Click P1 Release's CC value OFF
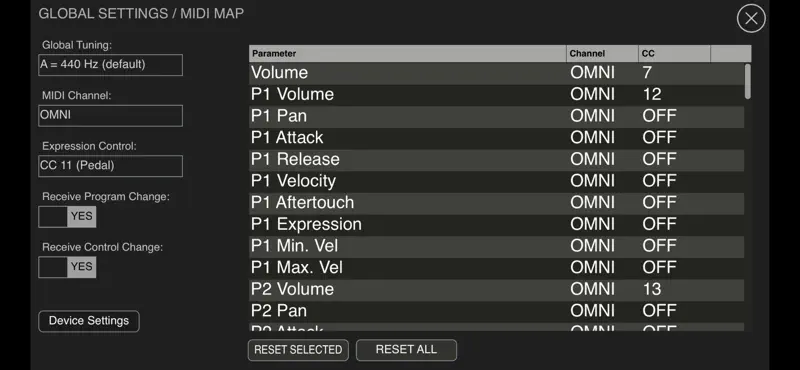 point(659,160)
